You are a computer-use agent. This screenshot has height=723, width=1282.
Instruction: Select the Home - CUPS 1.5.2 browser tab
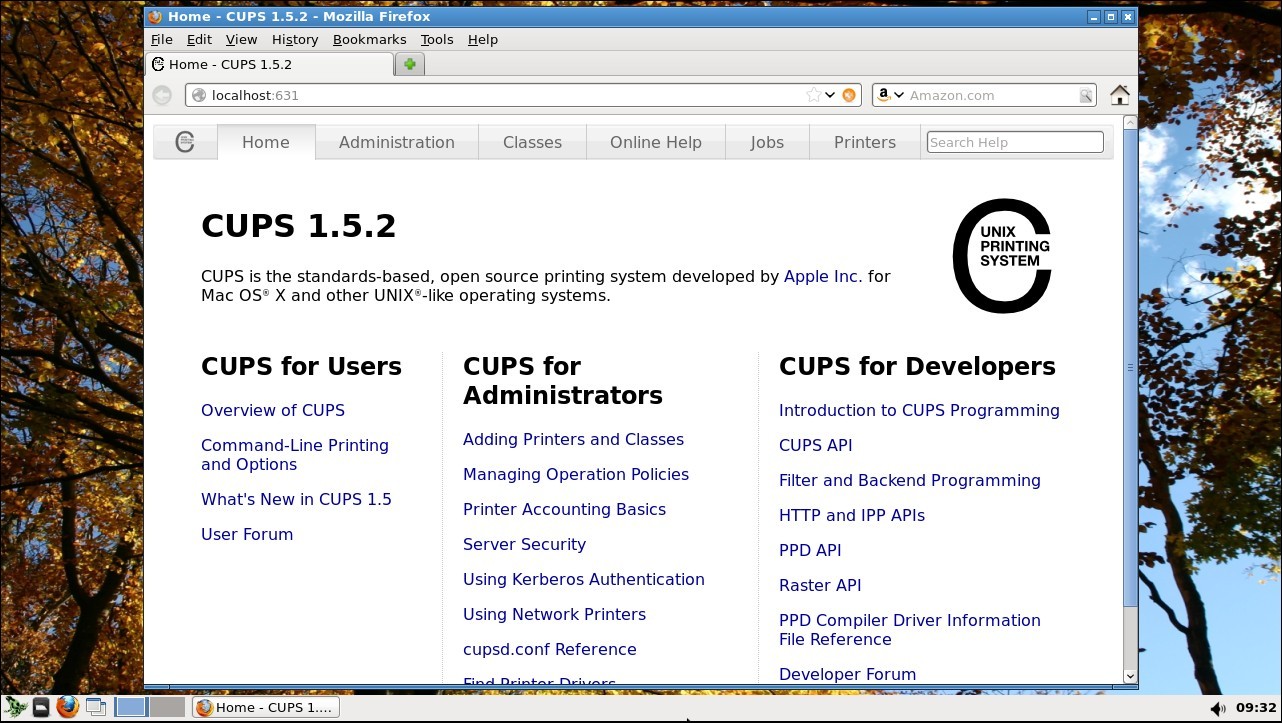[270, 64]
